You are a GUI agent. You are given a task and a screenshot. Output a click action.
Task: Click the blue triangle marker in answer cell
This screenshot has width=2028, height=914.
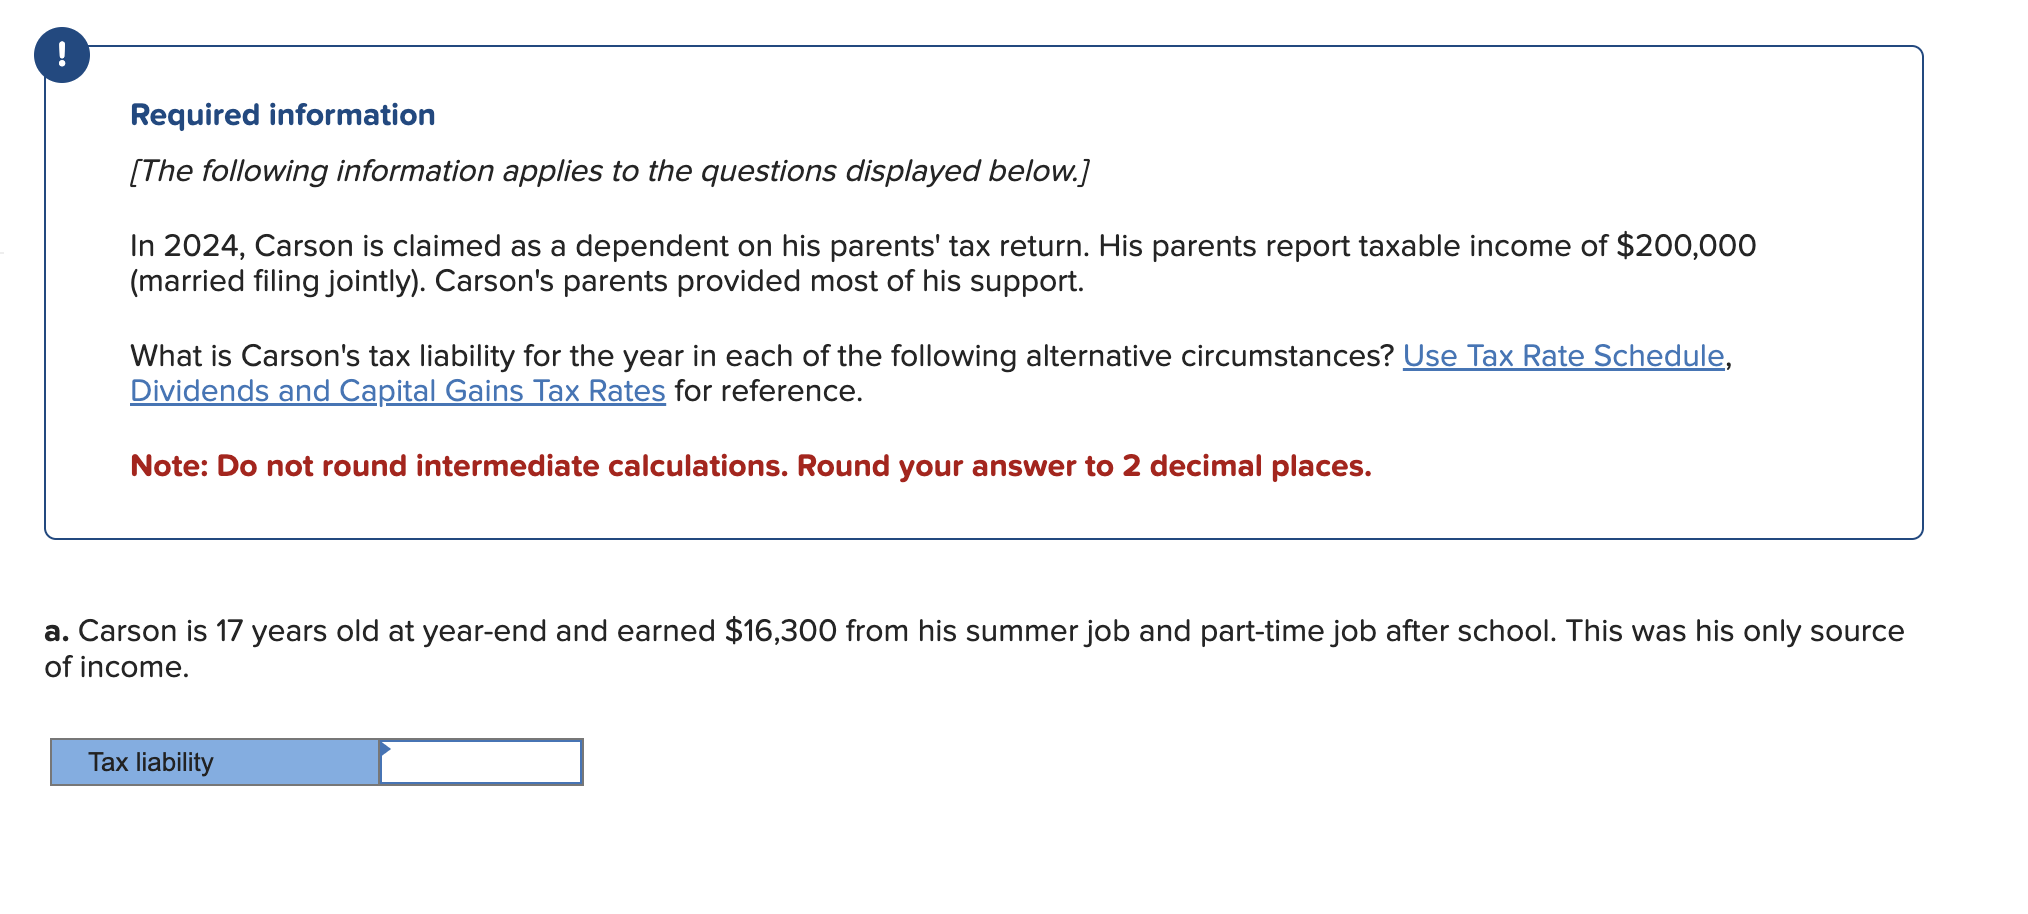pyautogui.click(x=385, y=748)
